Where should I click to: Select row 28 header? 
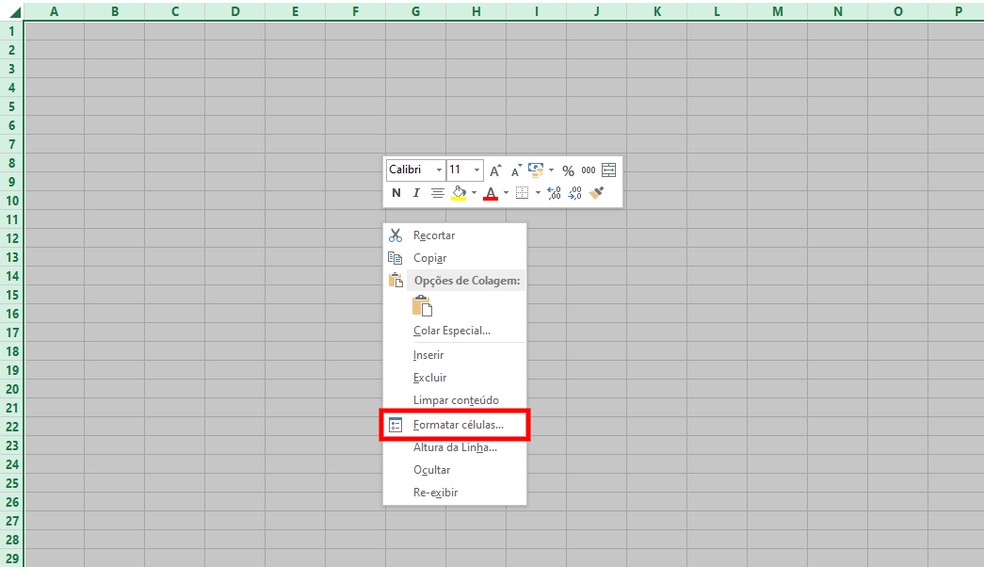point(11,539)
